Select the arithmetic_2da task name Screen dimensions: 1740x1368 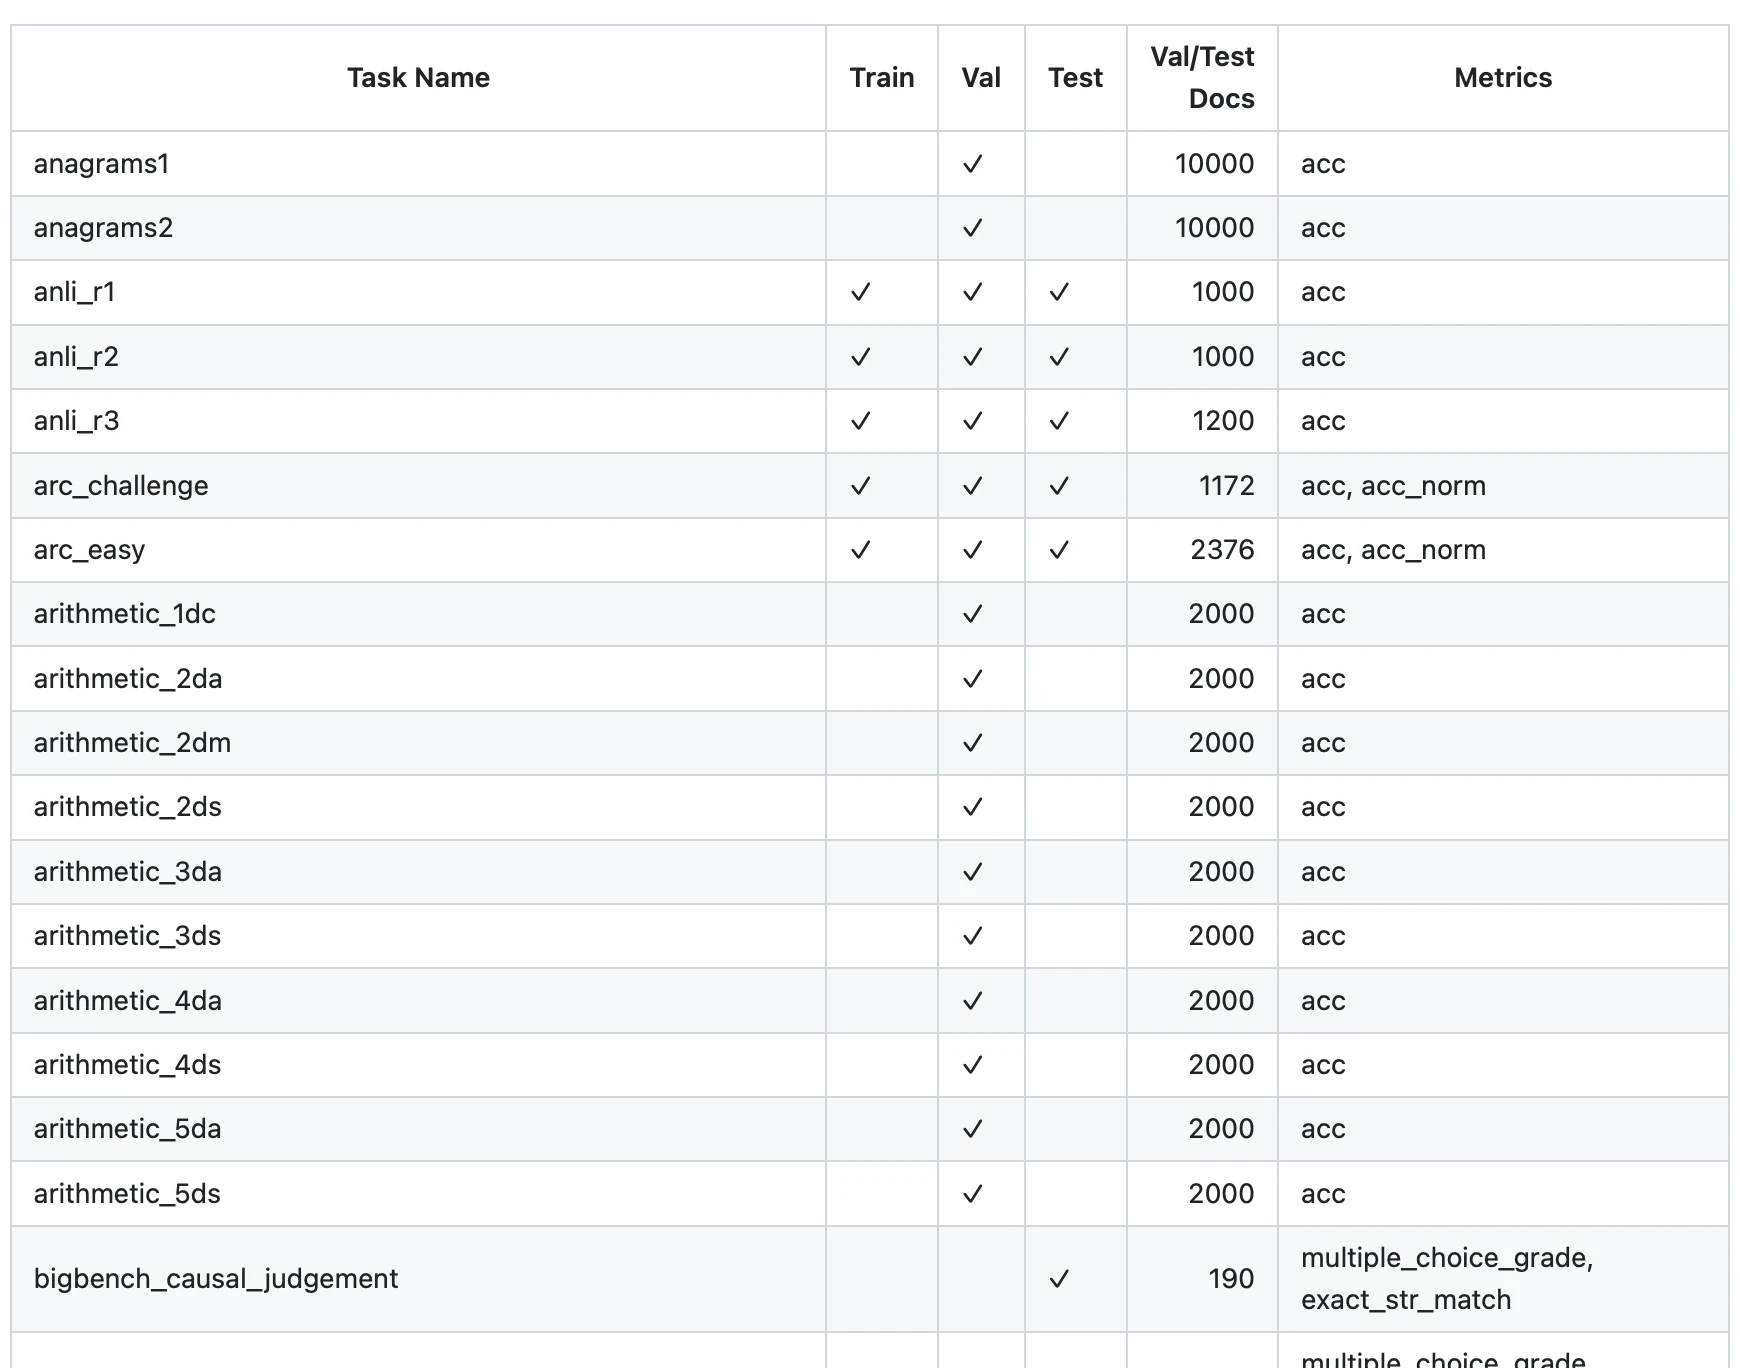pos(128,679)
